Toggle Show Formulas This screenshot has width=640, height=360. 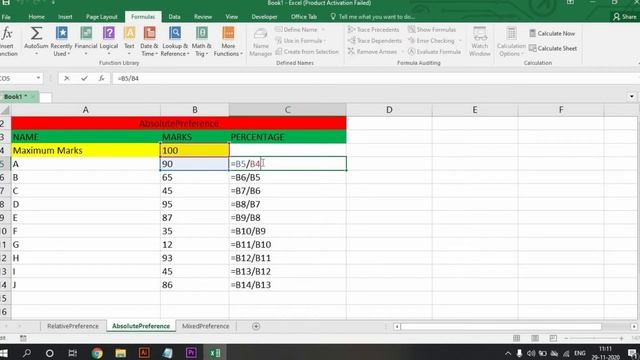click(x=432, y=29)
